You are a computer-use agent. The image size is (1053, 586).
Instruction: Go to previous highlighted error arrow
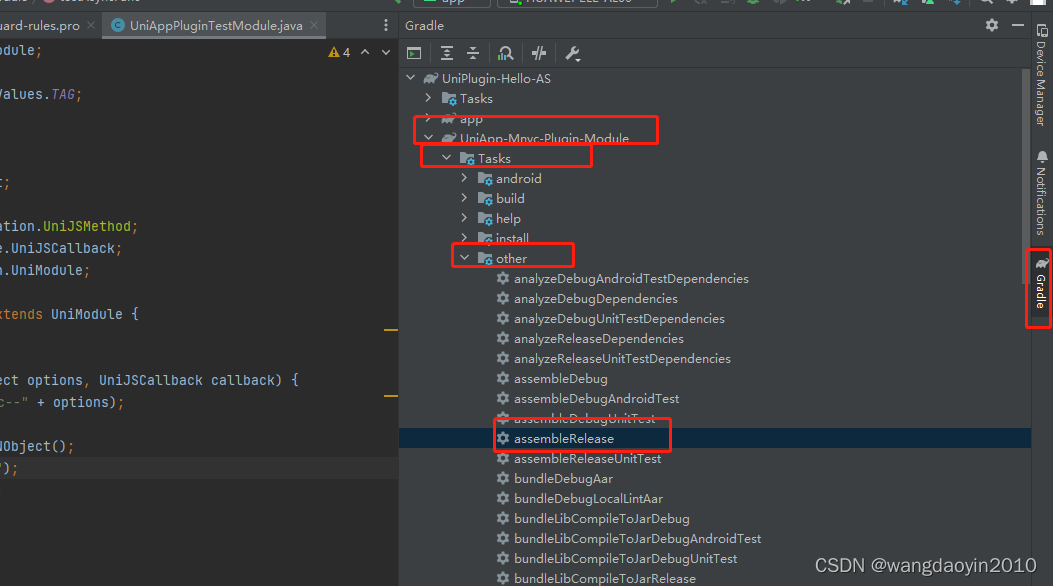click(365, 52)
